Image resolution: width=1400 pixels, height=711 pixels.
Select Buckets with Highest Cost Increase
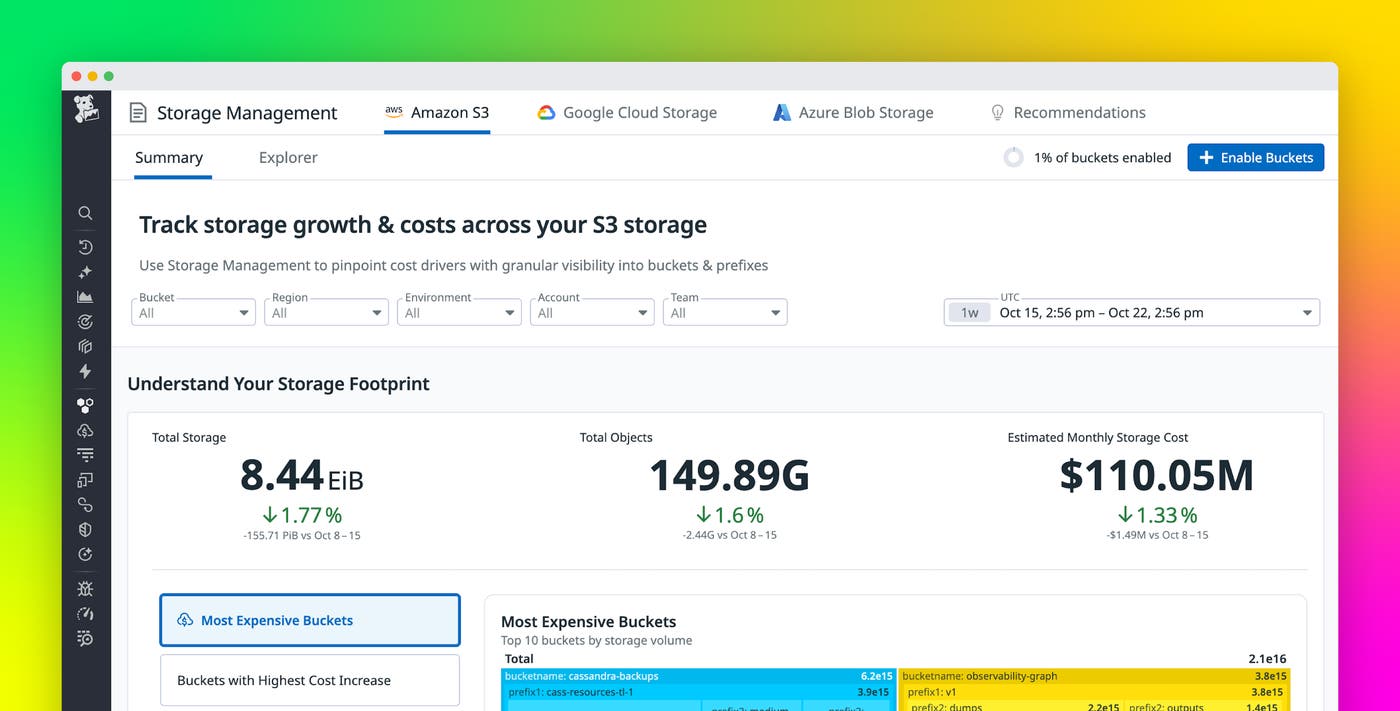pos(309,680)
